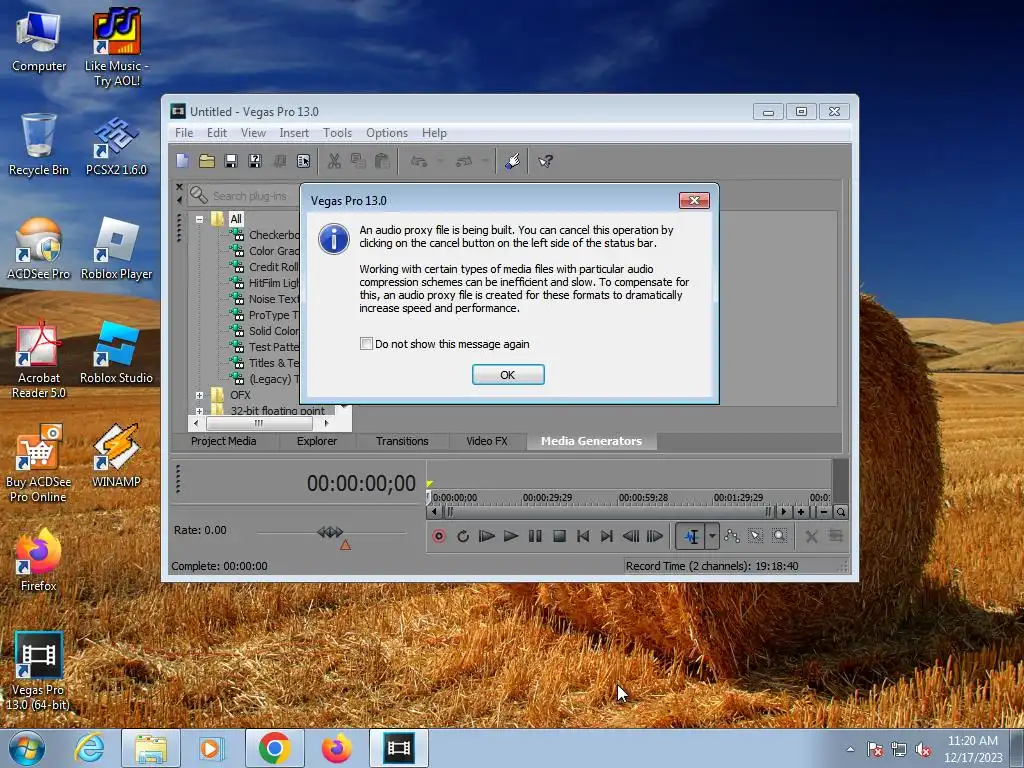This screenshot has width=1024, height=768.
Task: Click the Interactive Tutorials hand icon
Action: tap(512, 161)
